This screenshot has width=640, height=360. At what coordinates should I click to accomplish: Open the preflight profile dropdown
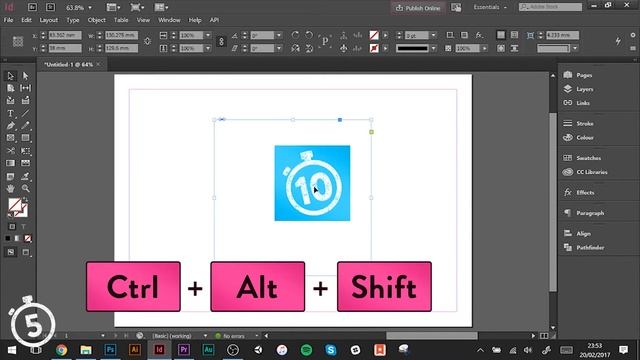tap(205, 336)
